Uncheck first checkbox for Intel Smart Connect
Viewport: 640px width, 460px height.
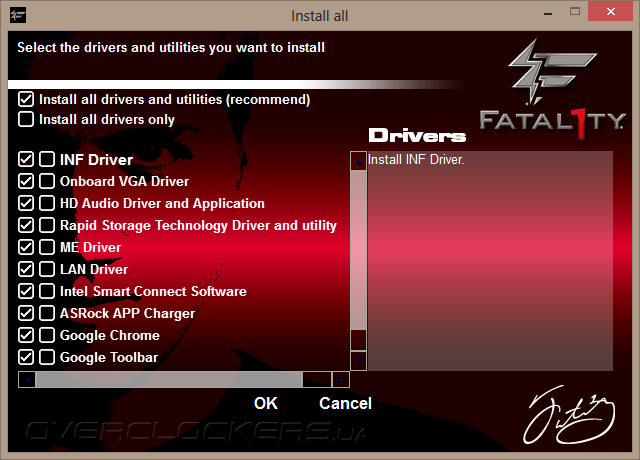[26, 291]
